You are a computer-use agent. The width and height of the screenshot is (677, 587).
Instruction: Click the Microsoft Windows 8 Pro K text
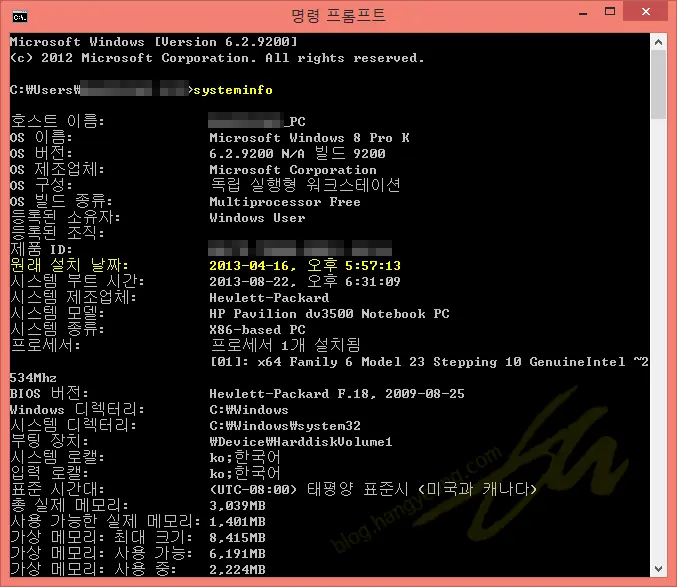click(x=309, y=138)
